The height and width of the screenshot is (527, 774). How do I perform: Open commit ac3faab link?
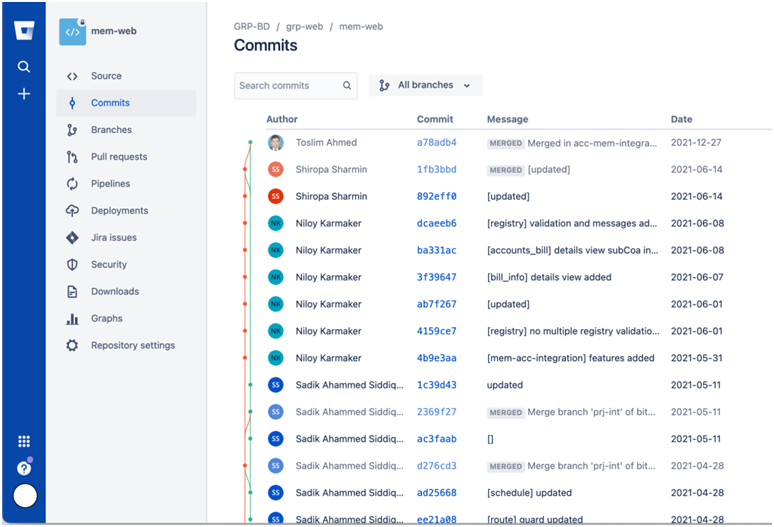coord(436,439)
